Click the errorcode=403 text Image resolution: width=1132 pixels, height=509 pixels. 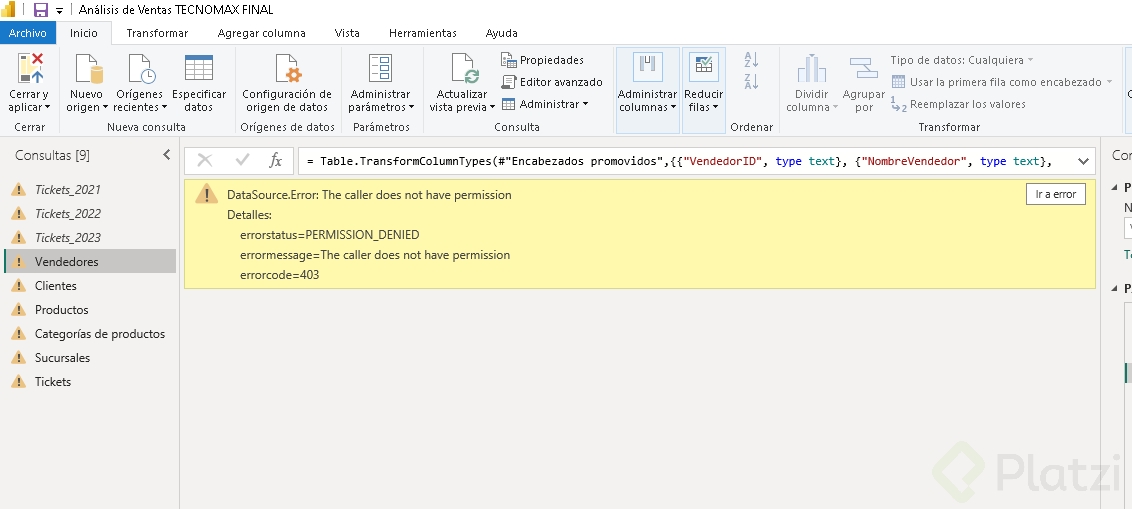[279, 275]
